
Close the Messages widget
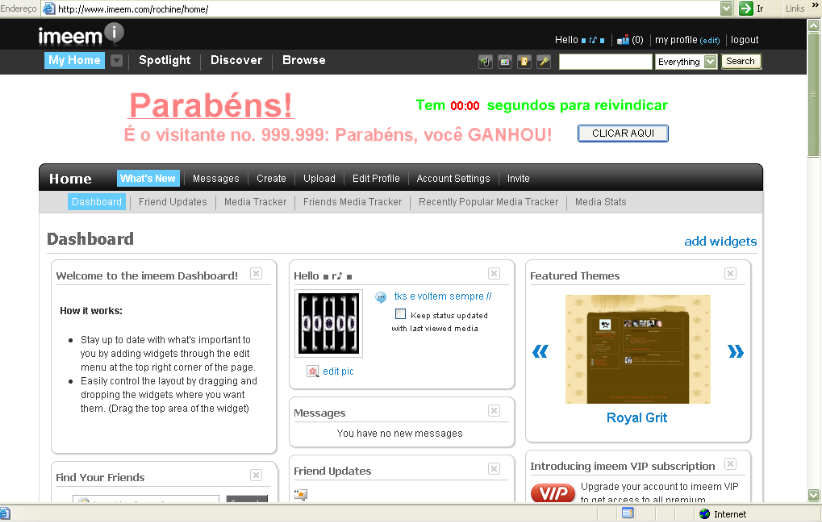coord(494,411)
